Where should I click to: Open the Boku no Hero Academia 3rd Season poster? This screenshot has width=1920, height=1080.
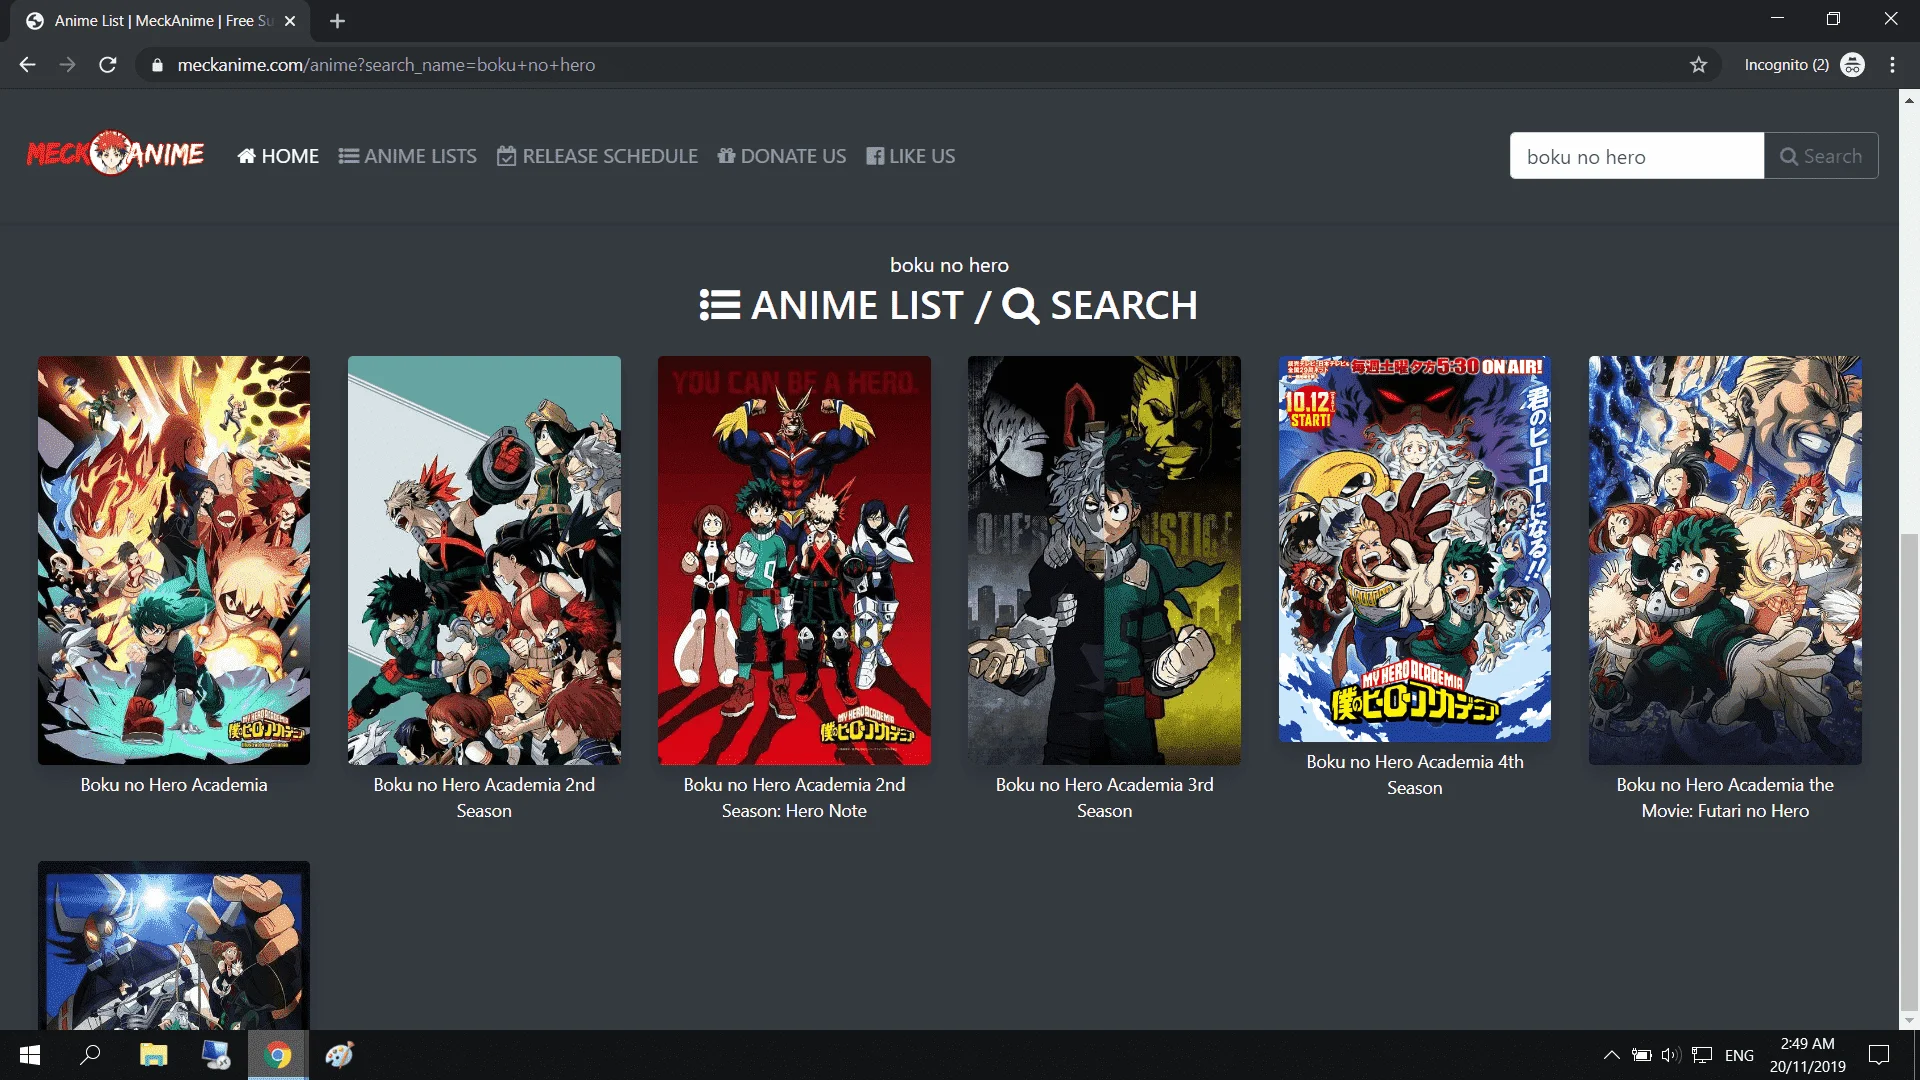coord(1104,560)
